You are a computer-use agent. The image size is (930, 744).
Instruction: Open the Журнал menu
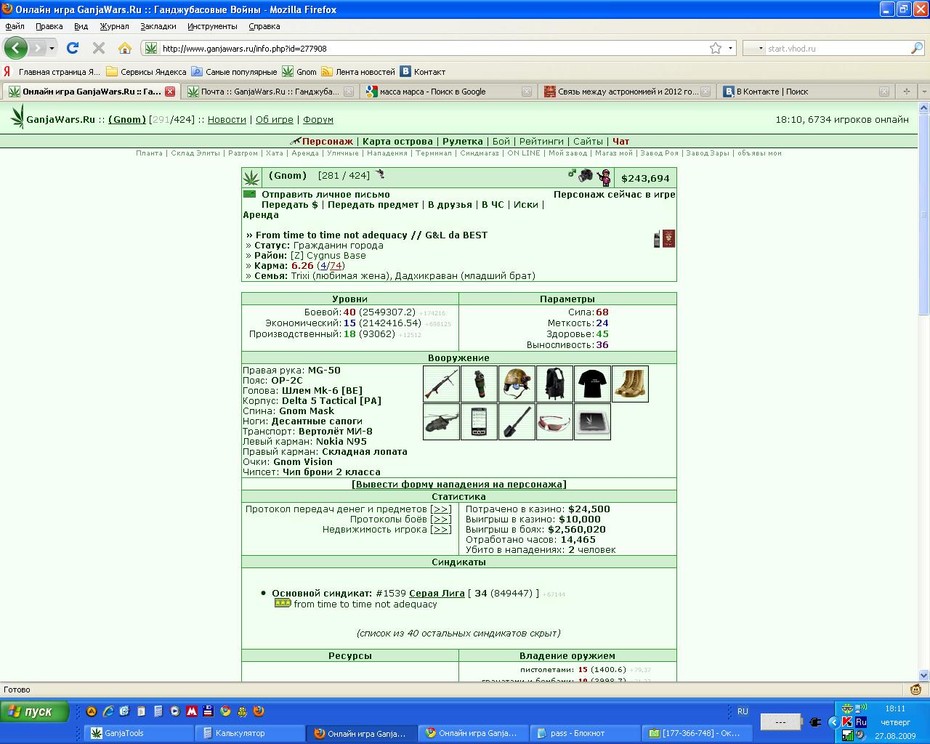pos(114,26)
